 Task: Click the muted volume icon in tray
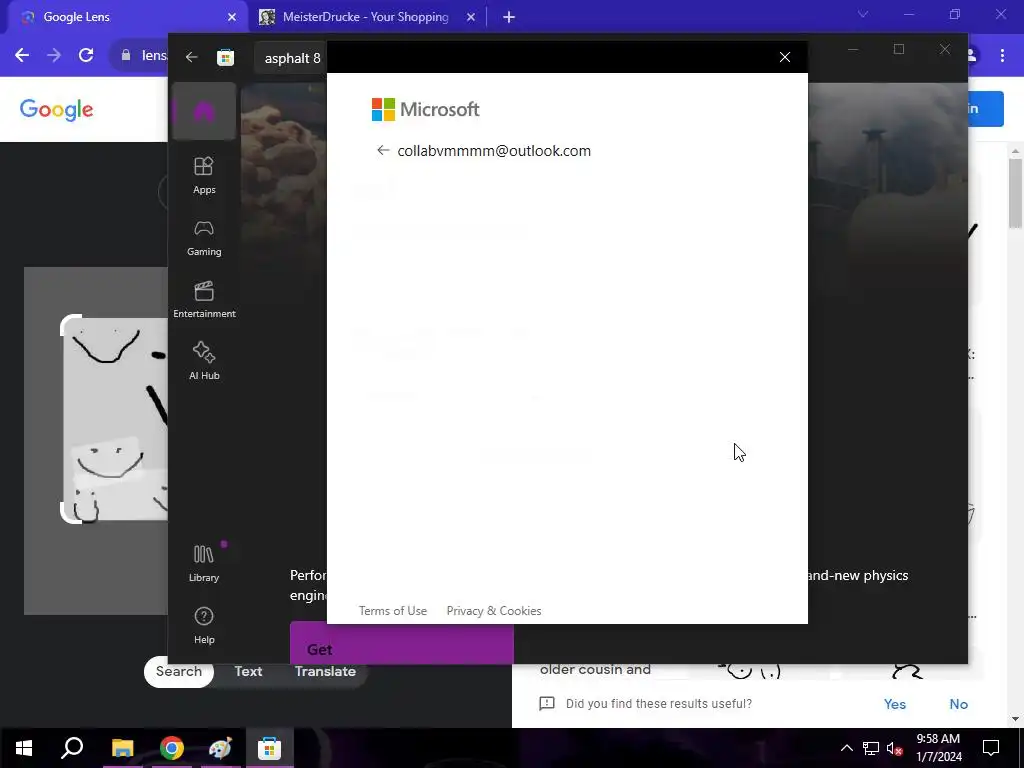pos(895,748)
